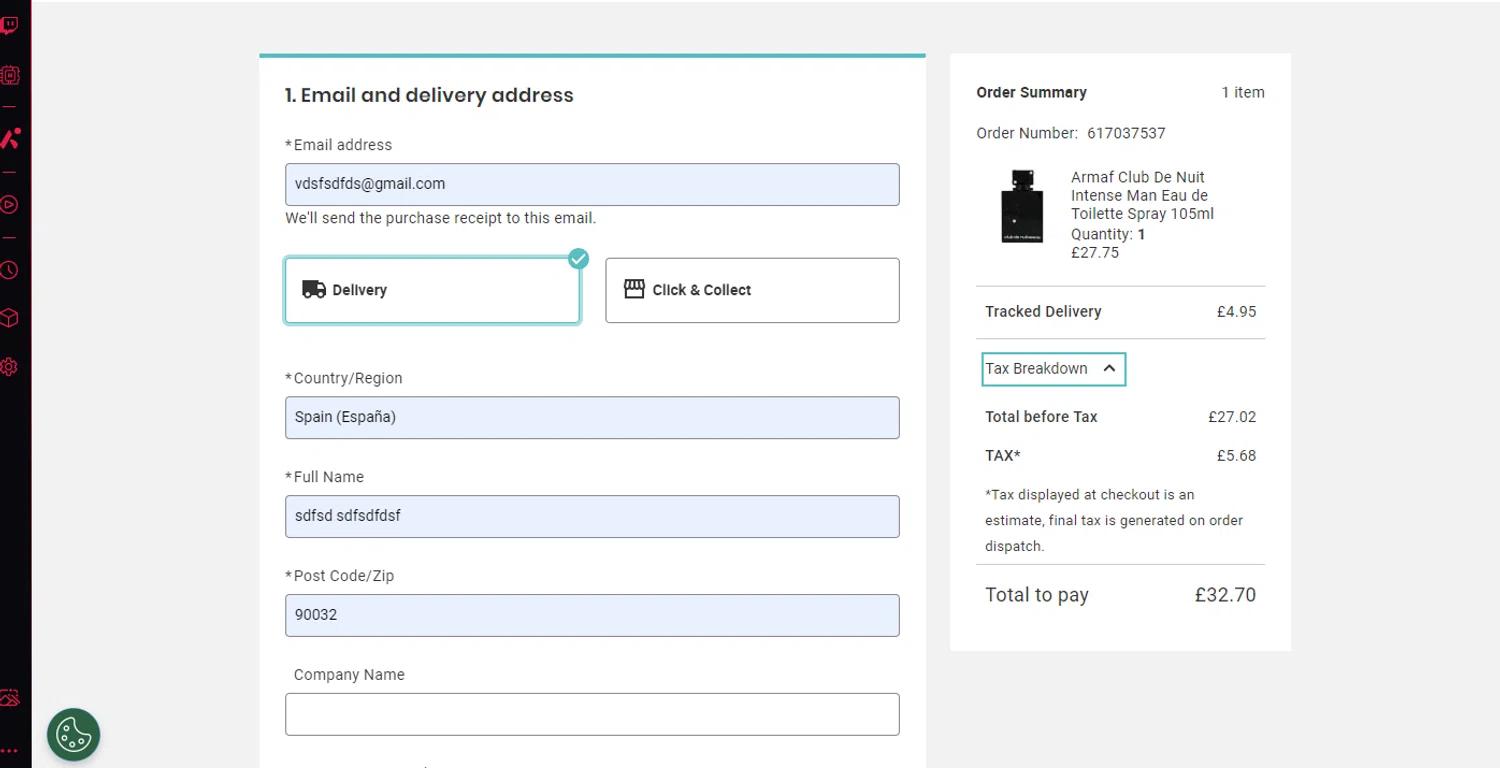Click the 'Order Summary' heading
Screen dimensions: 1500x768
[x=1031, y=92]
